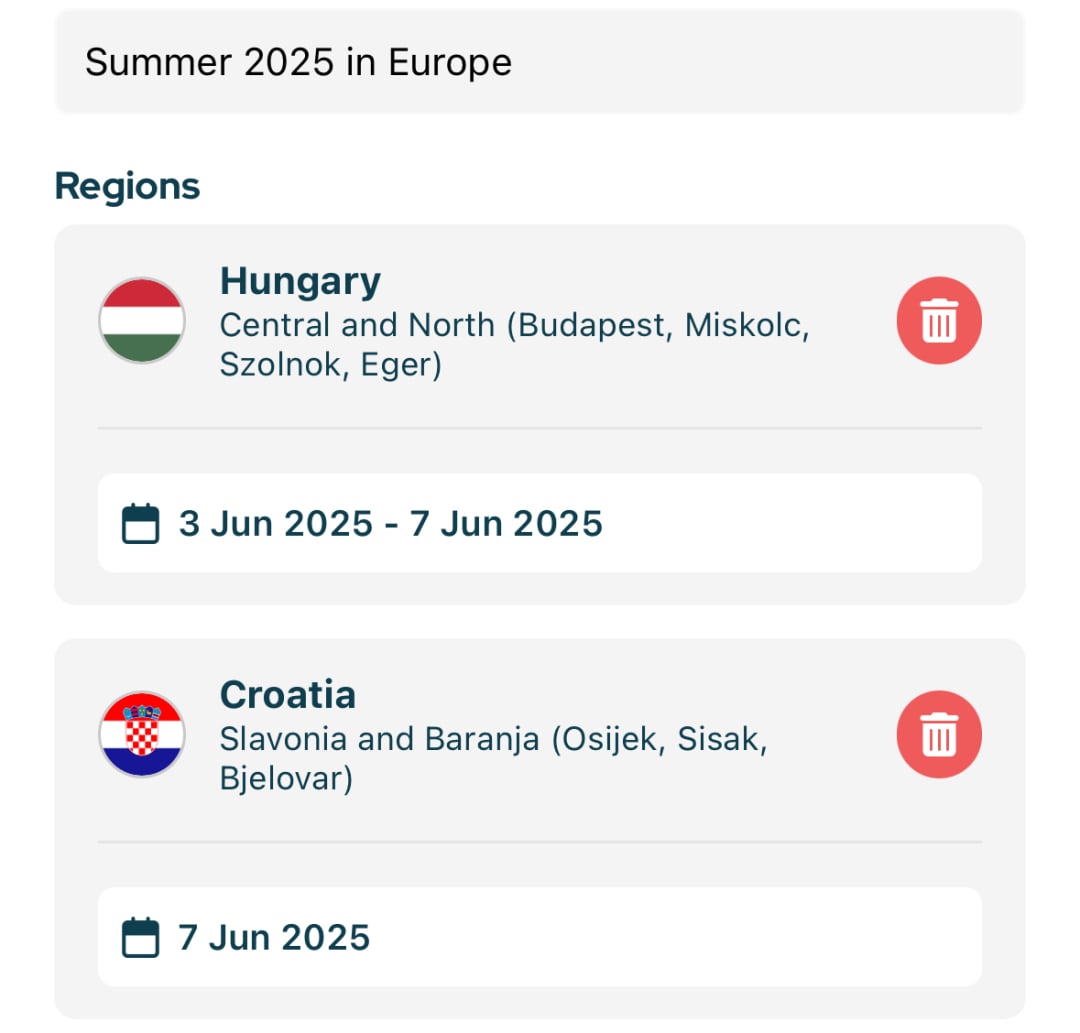Open the Croatia 7 Jun 2025 date picker
The height and width of the screenshot is (1033, 1080).
274,938
